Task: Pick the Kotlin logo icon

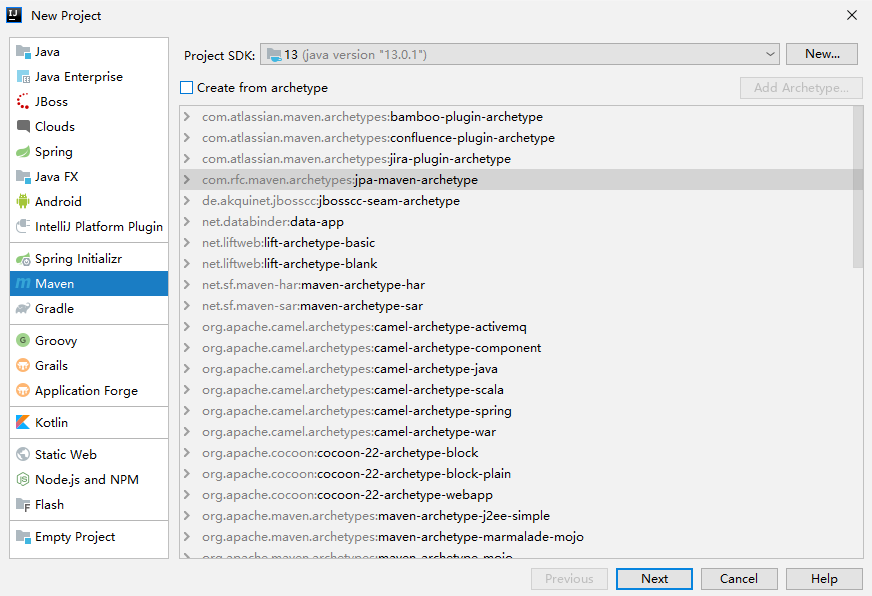Action: pyautogui.click(x=23, y=423)
